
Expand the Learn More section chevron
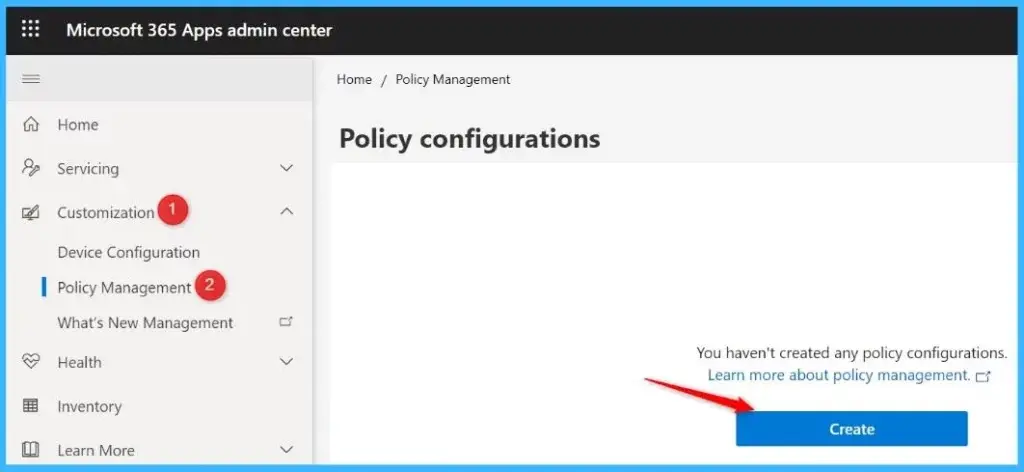(x=286, y=450)
